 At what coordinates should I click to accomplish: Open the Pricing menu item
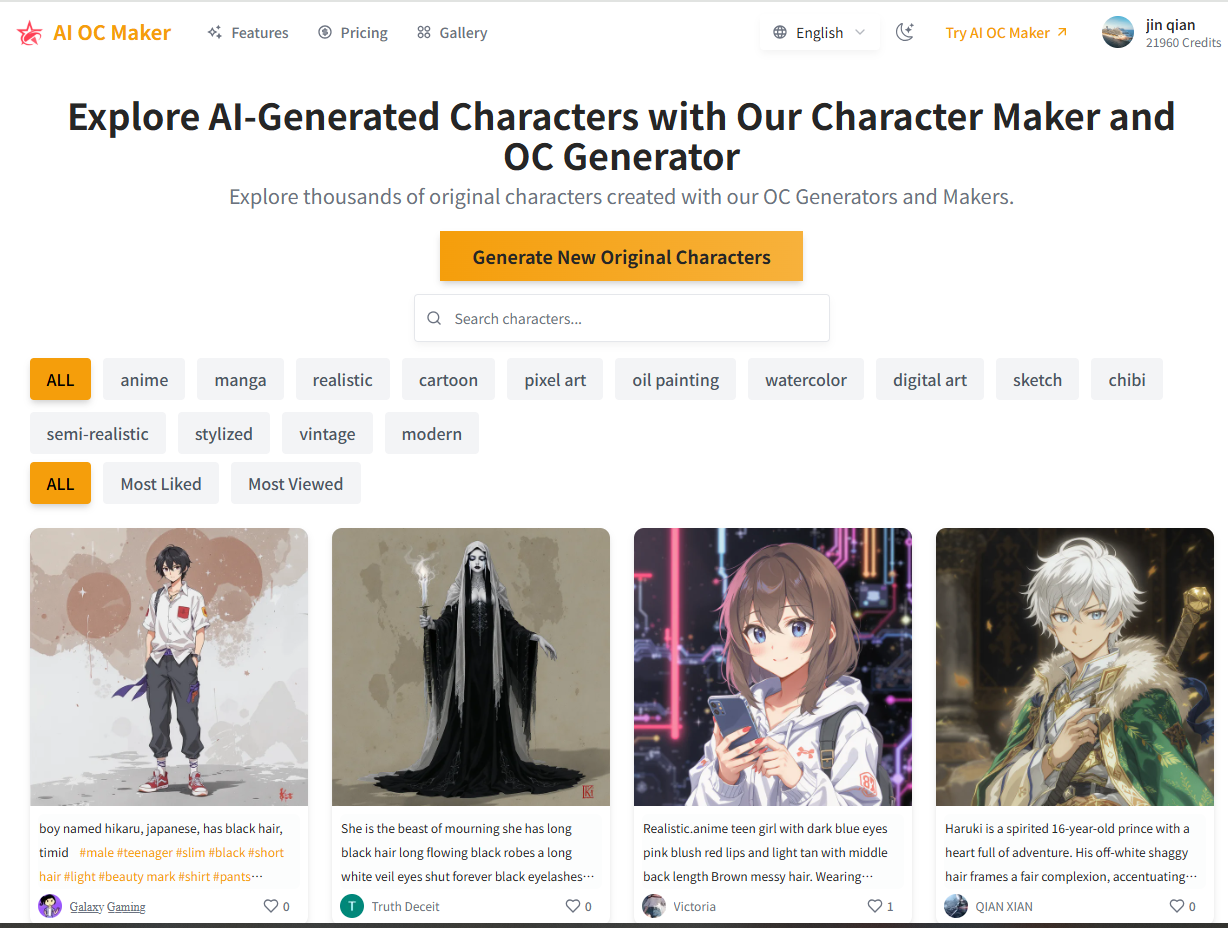coord(353,33)
